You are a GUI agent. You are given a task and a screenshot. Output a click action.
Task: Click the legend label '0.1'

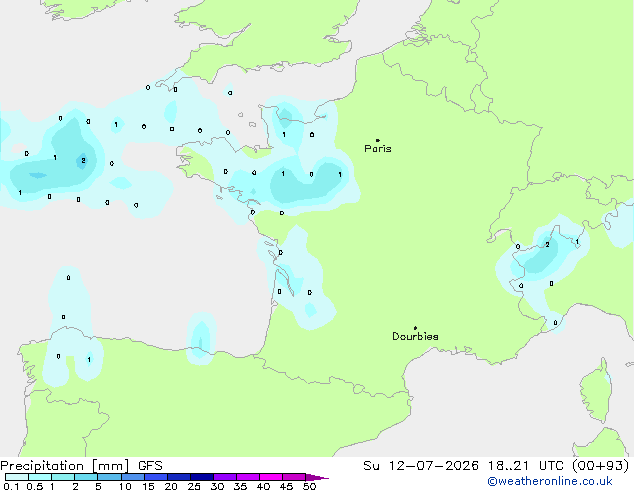click(11, 486)
